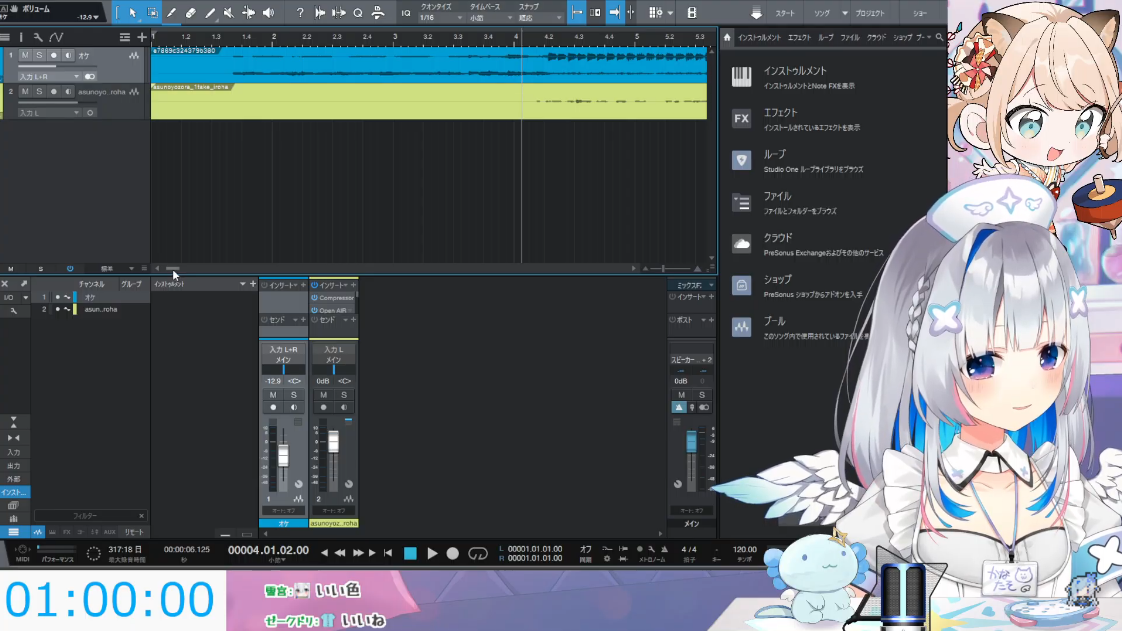Click the リモート button in mixer
The image size is (1122, 631).
pos(135,532)
